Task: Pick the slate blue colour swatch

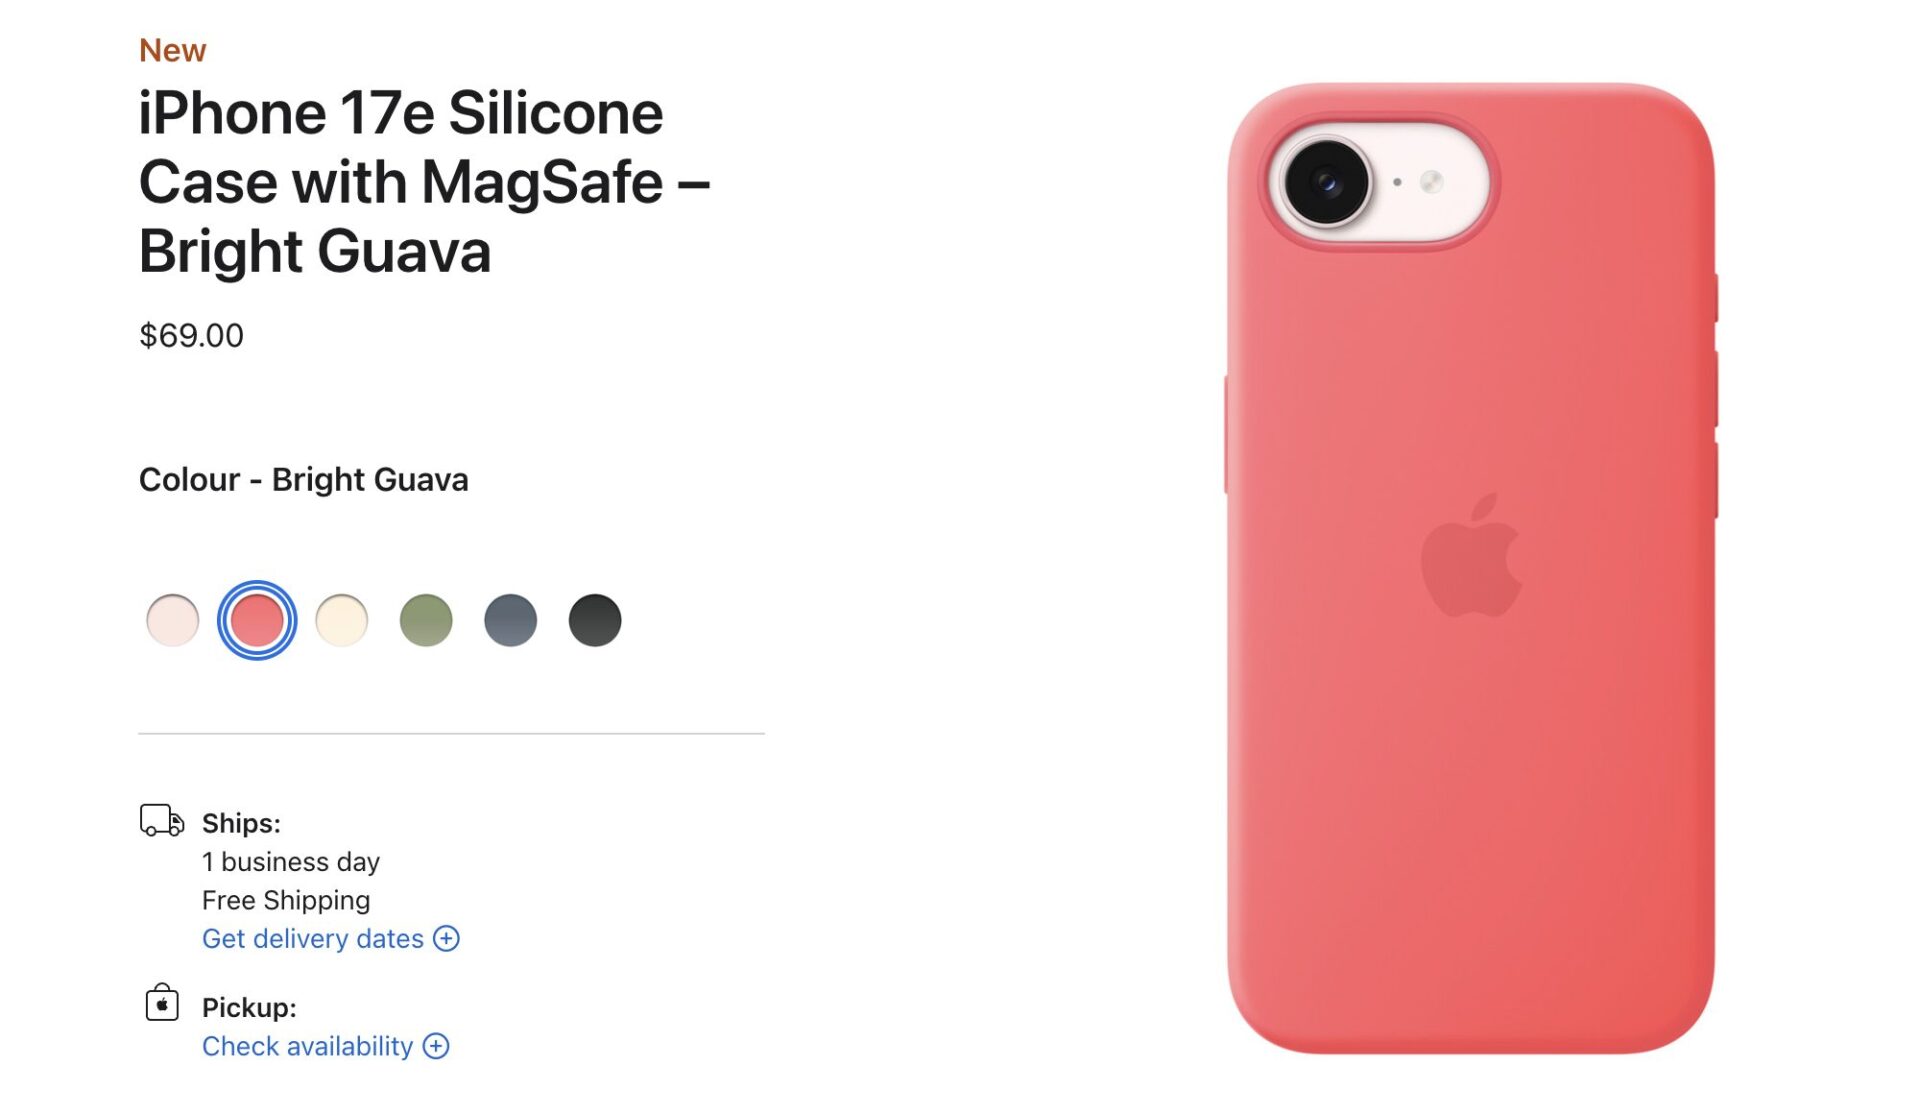Action: (x=510, y=620)
